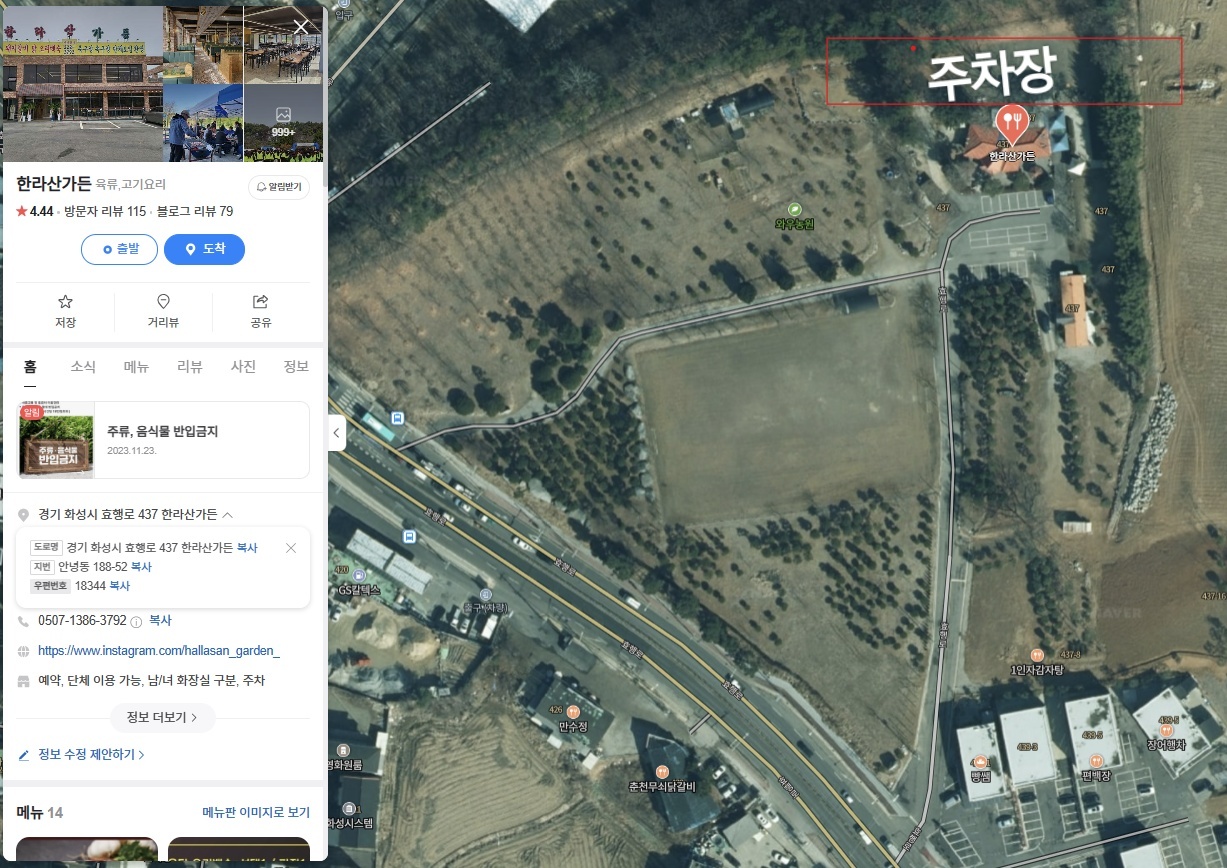The width and height of the screenshot is (1227, 868).
Task: Switch to the 메뉴 tab
Action: click(x=136, y=367)
